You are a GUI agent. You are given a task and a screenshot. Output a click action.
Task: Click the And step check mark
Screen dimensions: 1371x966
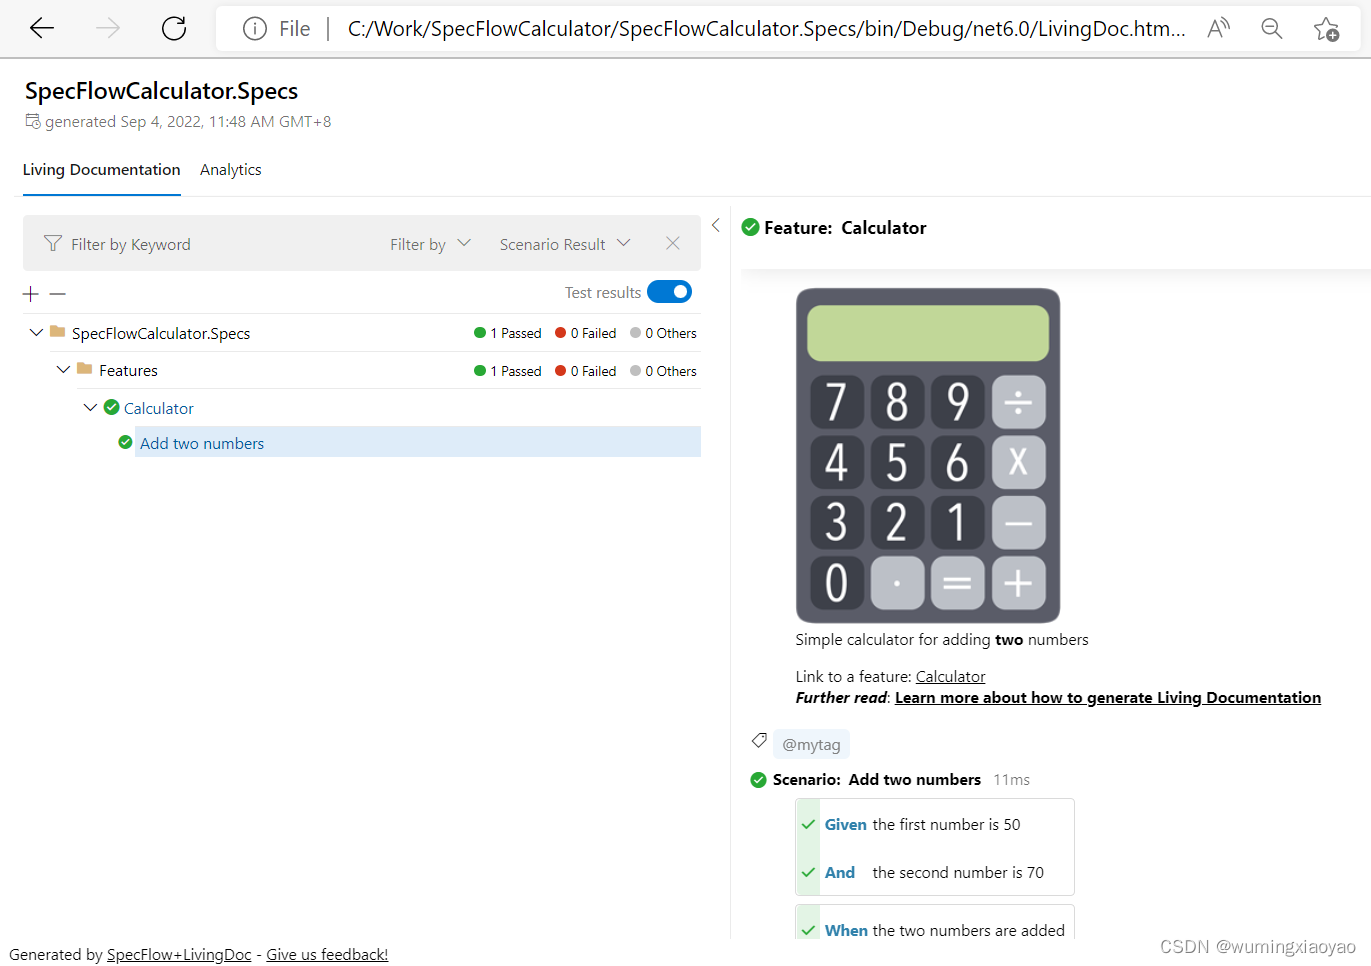click(808, 873)
